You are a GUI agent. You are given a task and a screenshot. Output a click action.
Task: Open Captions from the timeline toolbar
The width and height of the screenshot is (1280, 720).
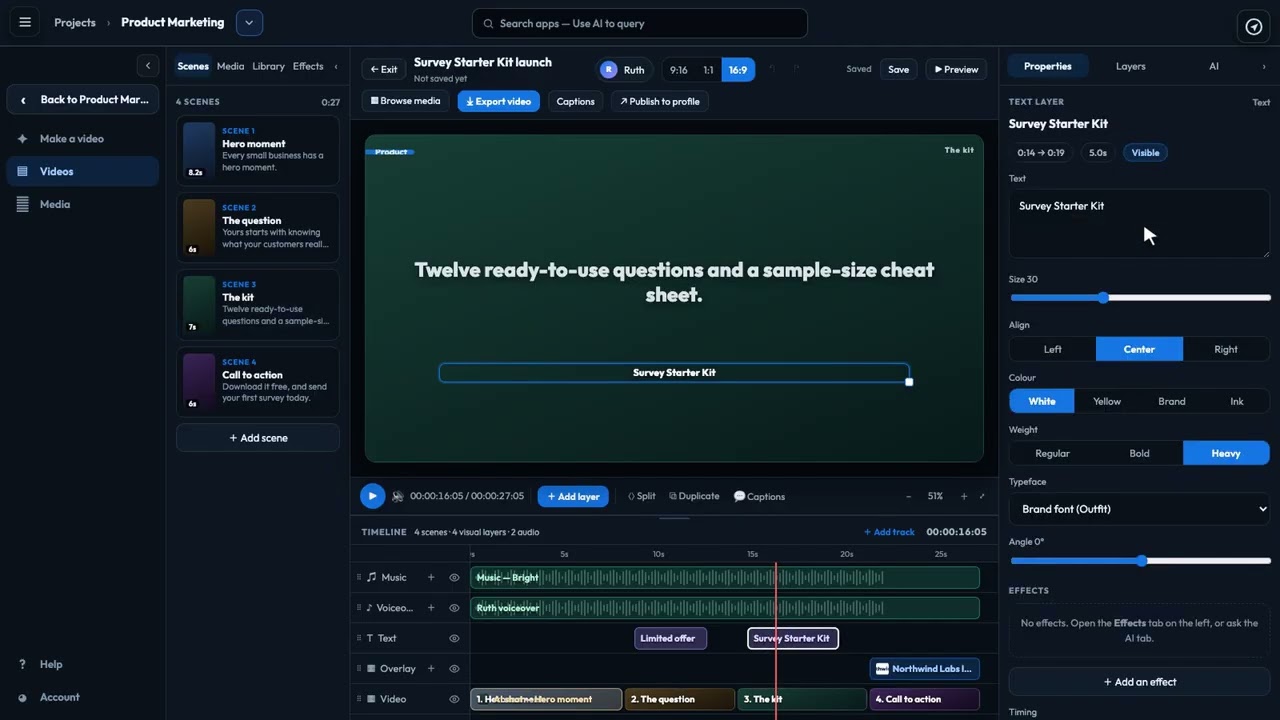[759, 496]
